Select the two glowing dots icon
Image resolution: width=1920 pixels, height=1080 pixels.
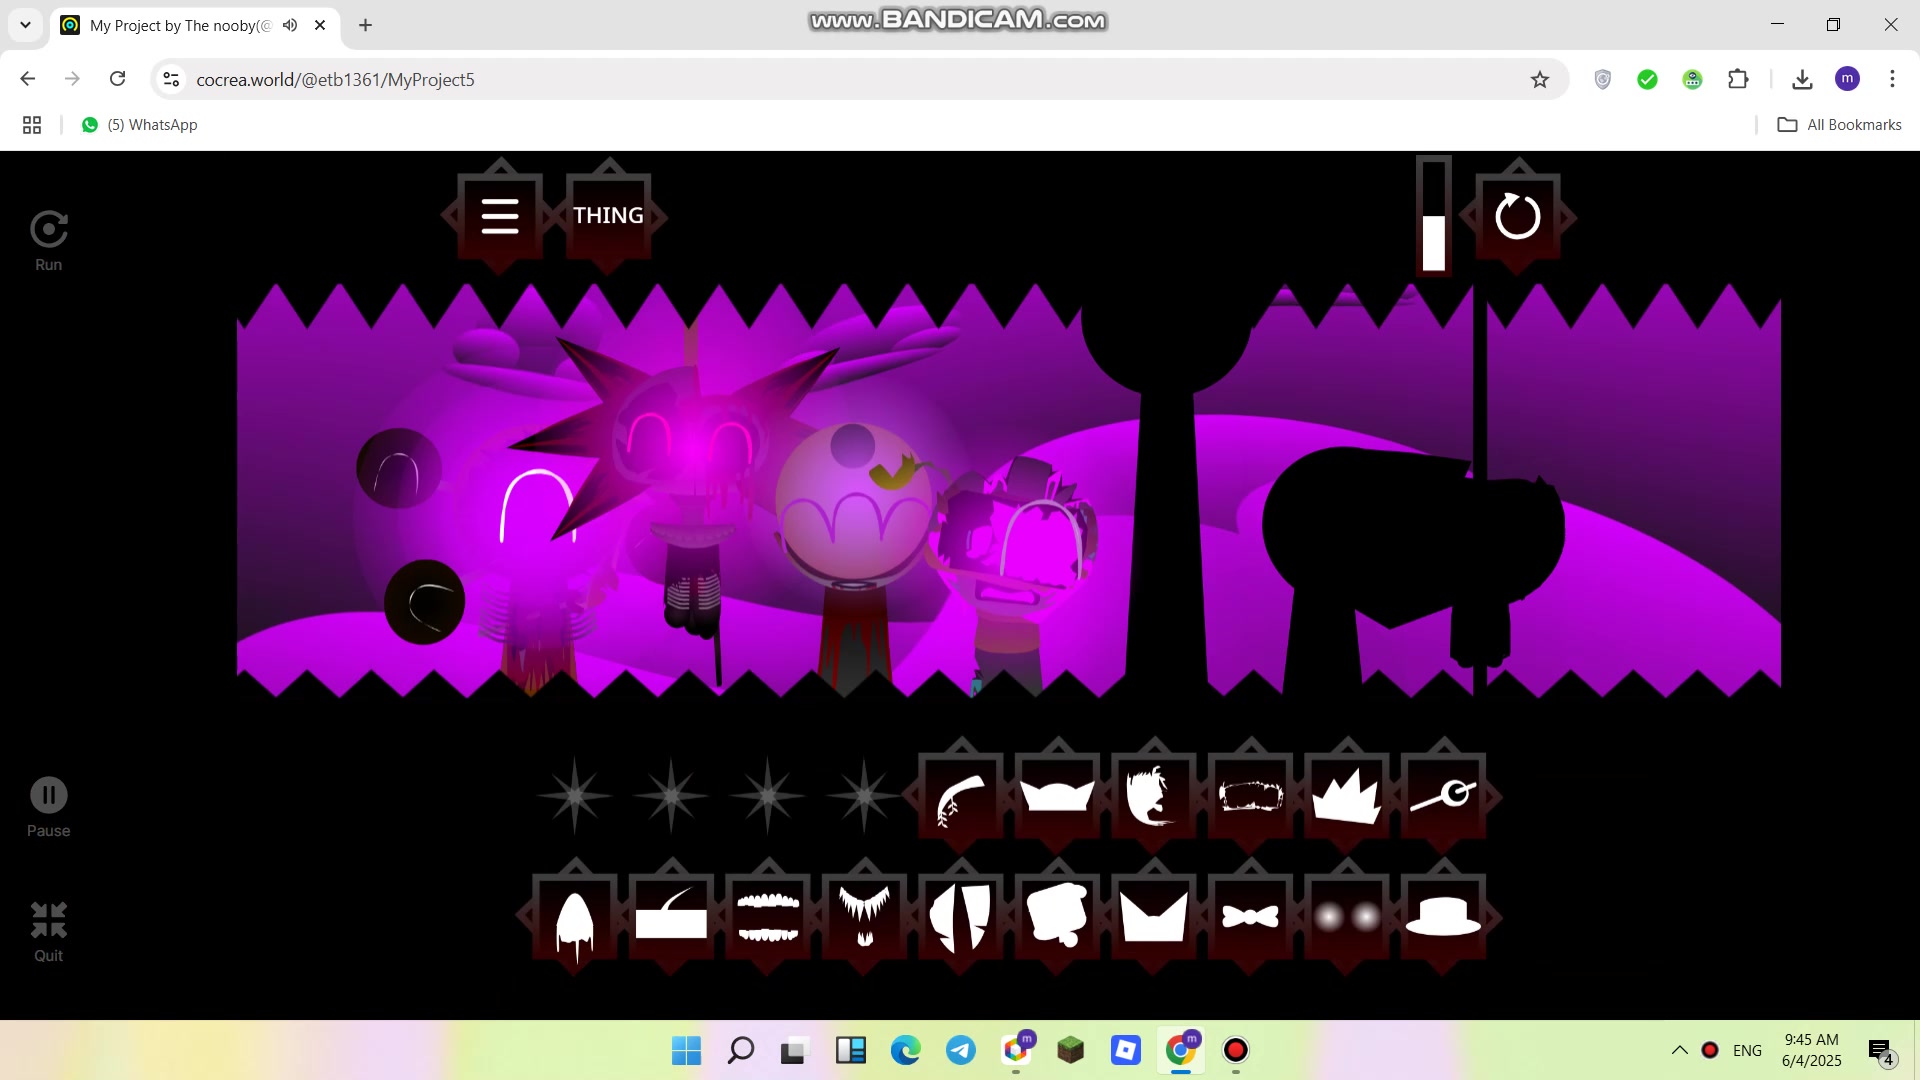1347,917
